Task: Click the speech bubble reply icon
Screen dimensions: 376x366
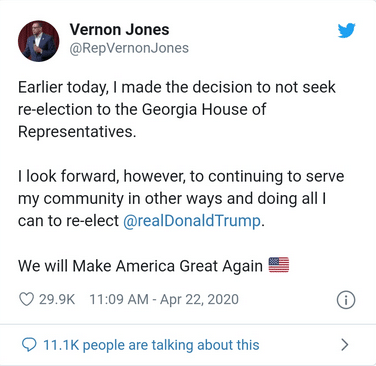Action: (x=29, y=345)
